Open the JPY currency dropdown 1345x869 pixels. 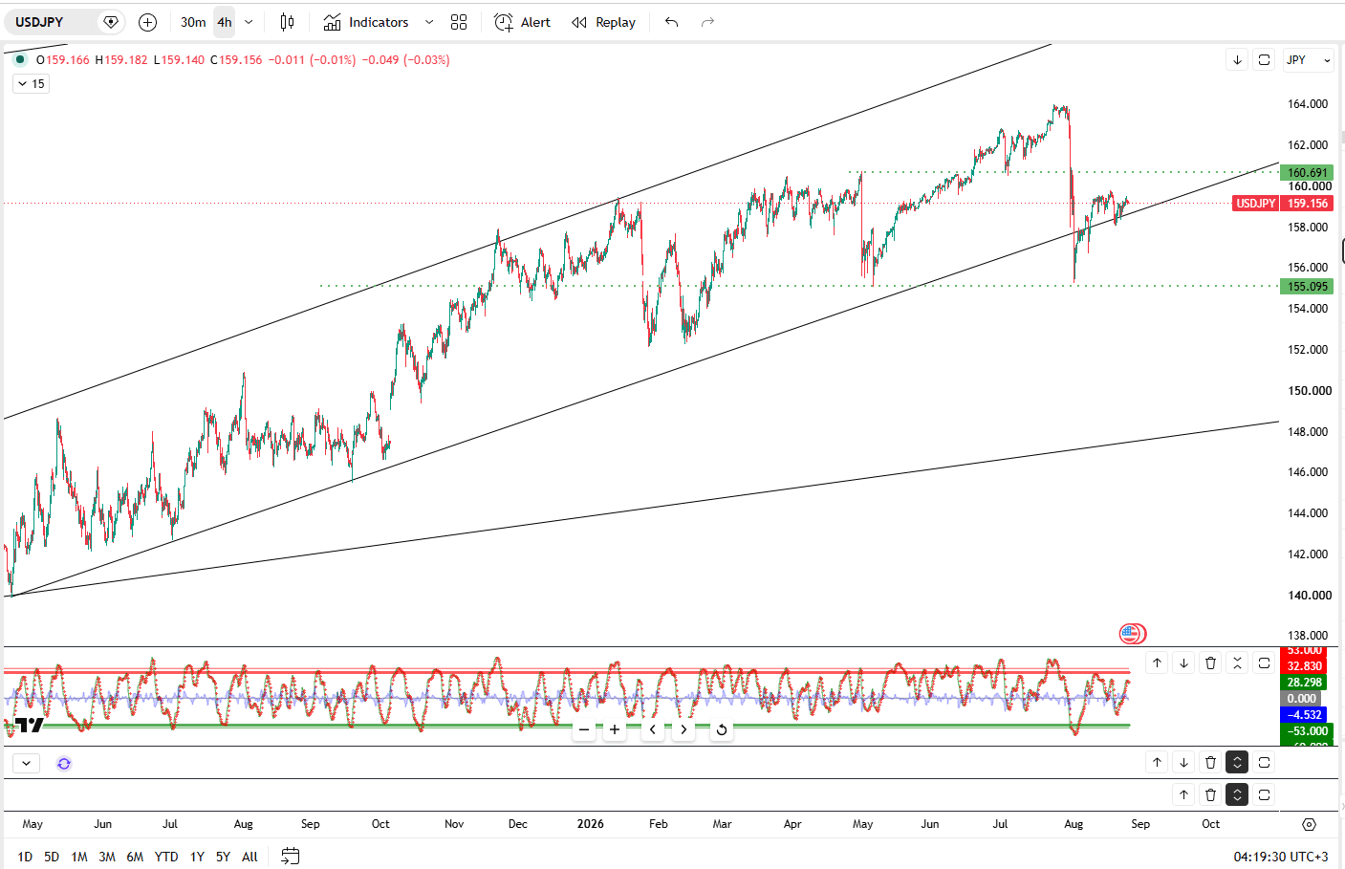tap(1308, 60)
